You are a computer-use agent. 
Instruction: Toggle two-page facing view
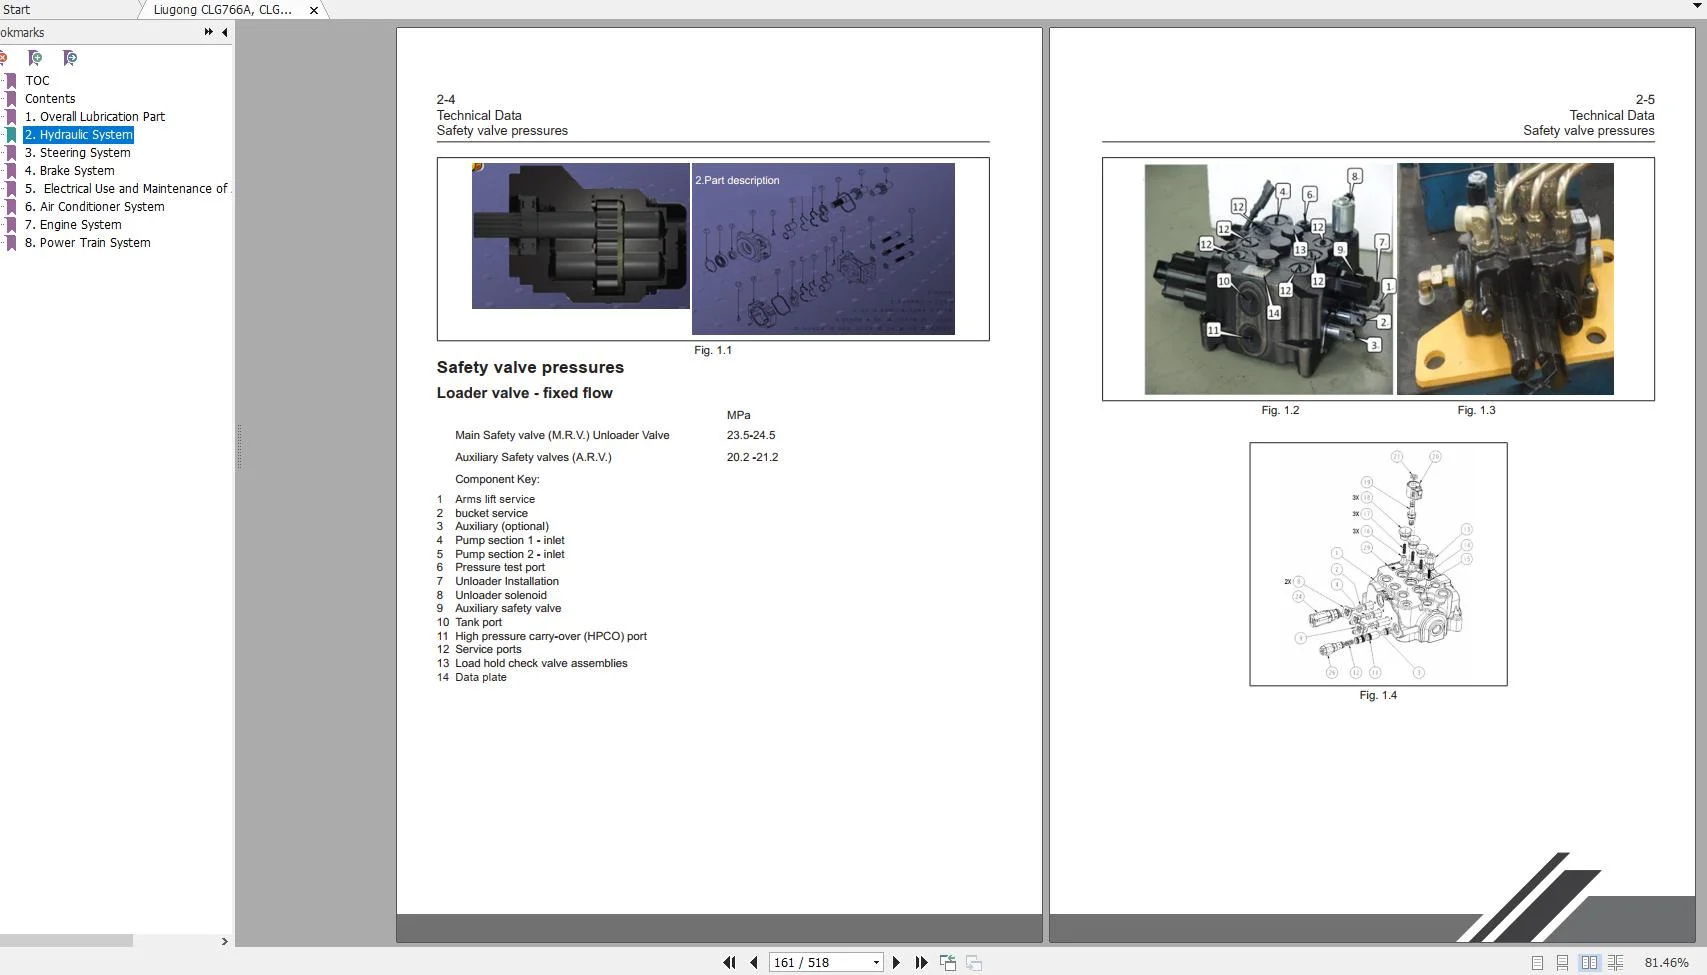[1588, 963]
